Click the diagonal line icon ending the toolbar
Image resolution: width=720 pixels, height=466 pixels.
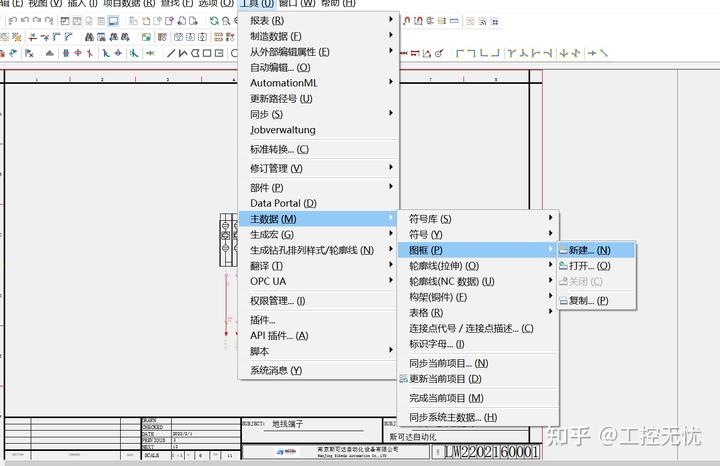[604, 53]
